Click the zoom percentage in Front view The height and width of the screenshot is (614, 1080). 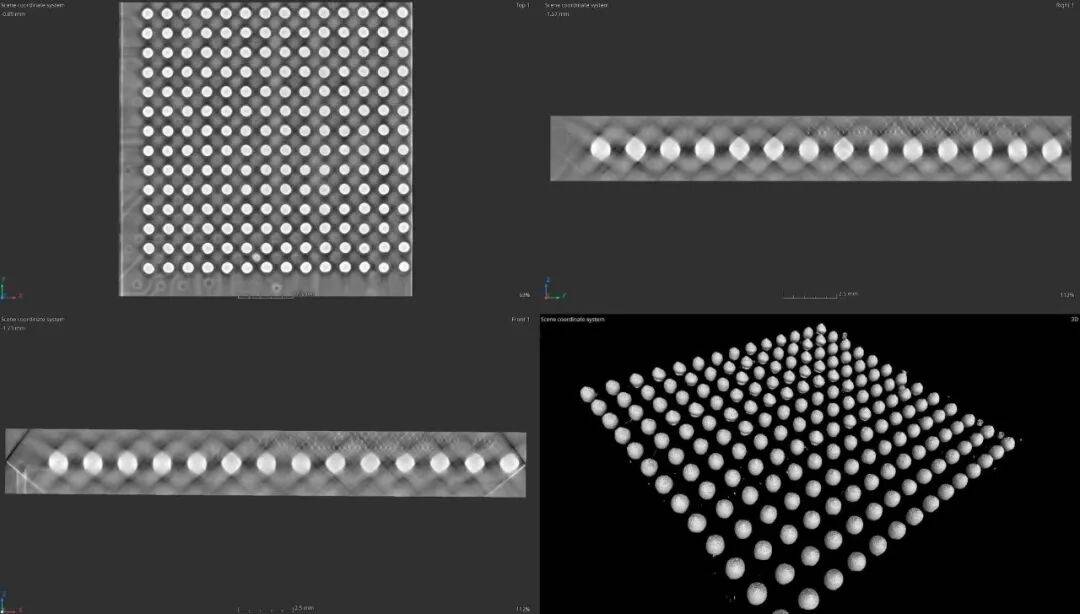[x=523, y=608]
